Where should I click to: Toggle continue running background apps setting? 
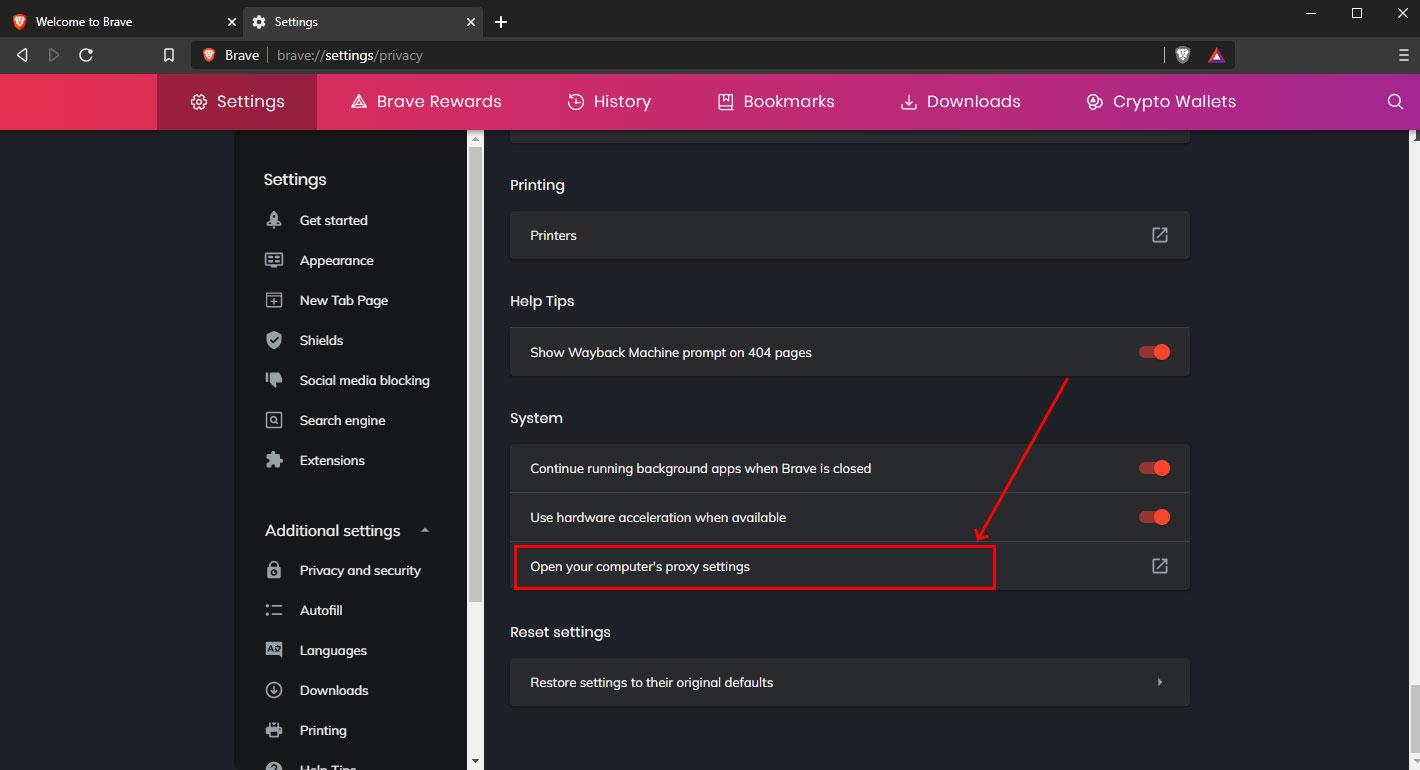point(1154,468)
